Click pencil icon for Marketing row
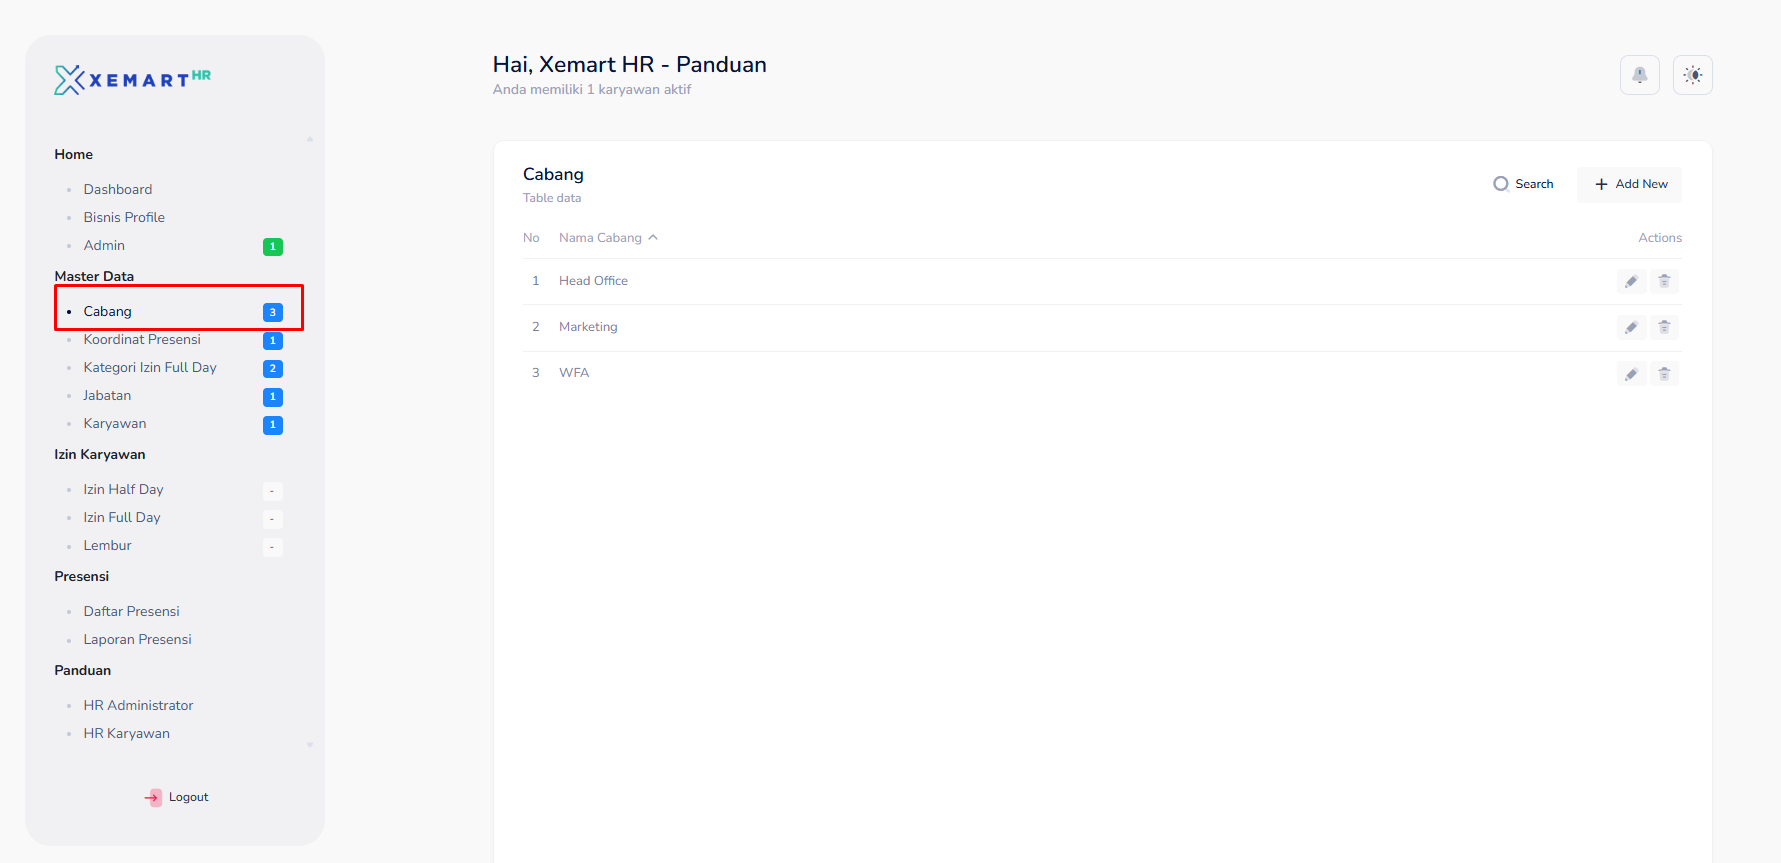 pos(1631,327)
